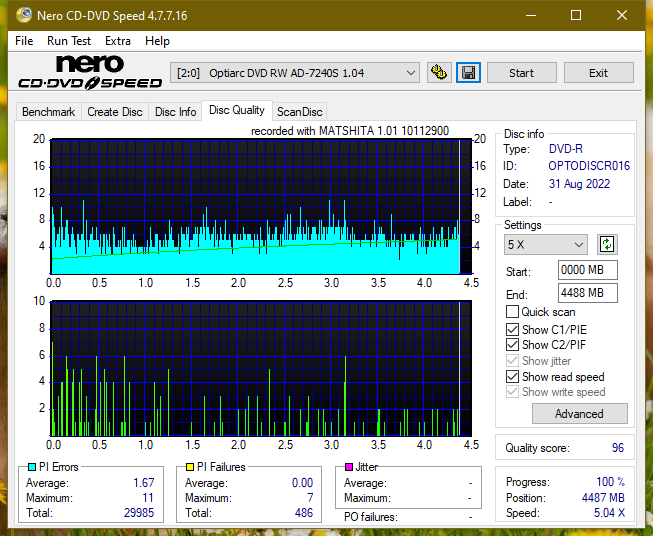Open the Help menu
The height and width of the screenshot is (536, 653).
[157, 41]
